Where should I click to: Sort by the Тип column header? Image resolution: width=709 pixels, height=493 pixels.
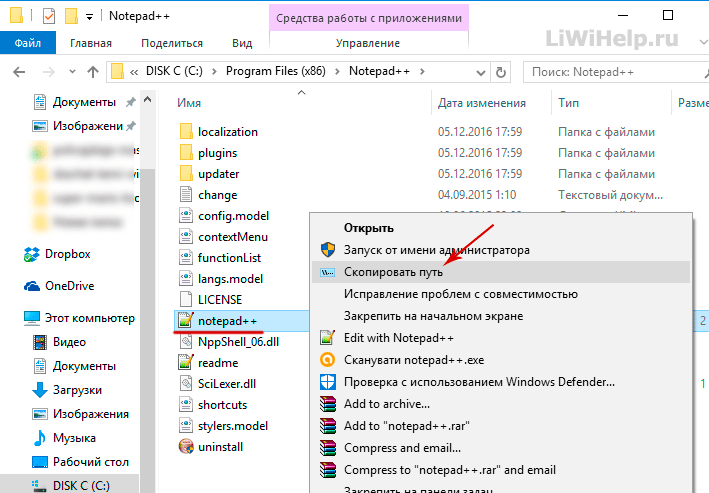(x=568, y=103)
